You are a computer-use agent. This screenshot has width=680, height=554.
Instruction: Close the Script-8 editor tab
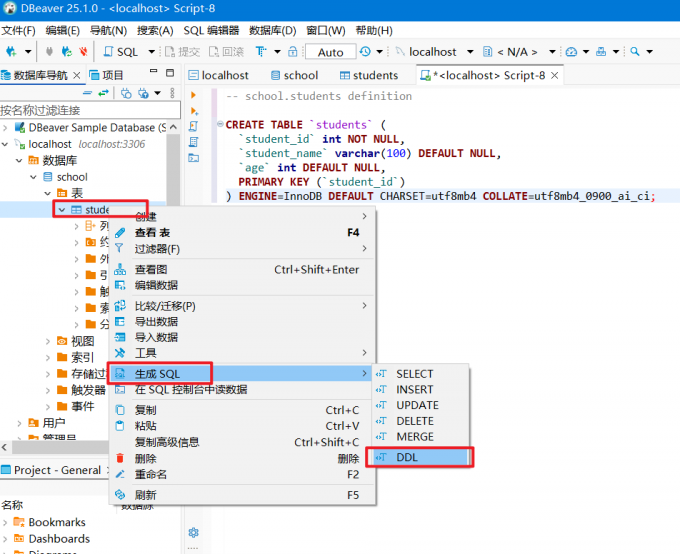click(x=554, y=75)
